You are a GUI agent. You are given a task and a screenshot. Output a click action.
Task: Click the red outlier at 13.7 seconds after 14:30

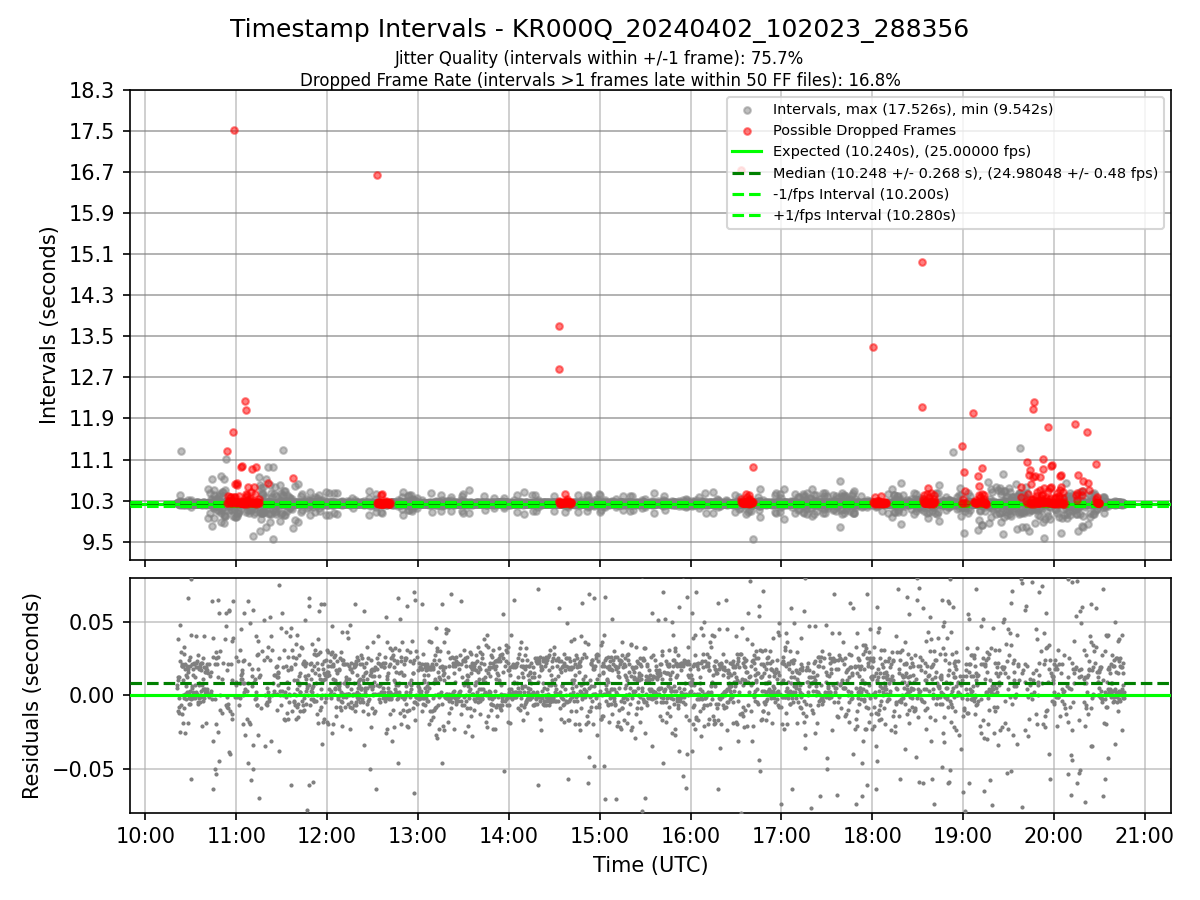pos(559,326)
